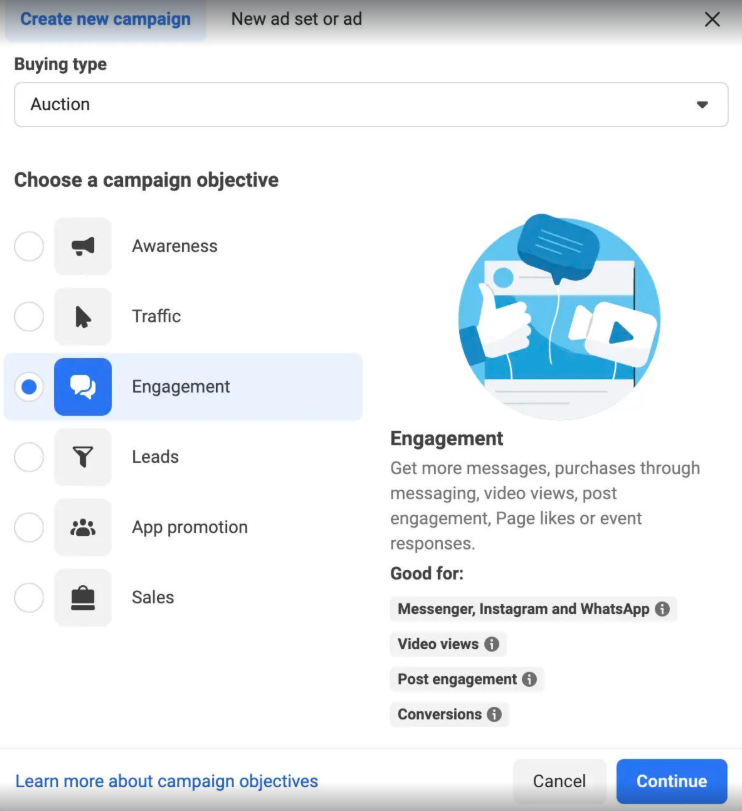
Task: Select the Leads radio button
Action: point(29,457)
